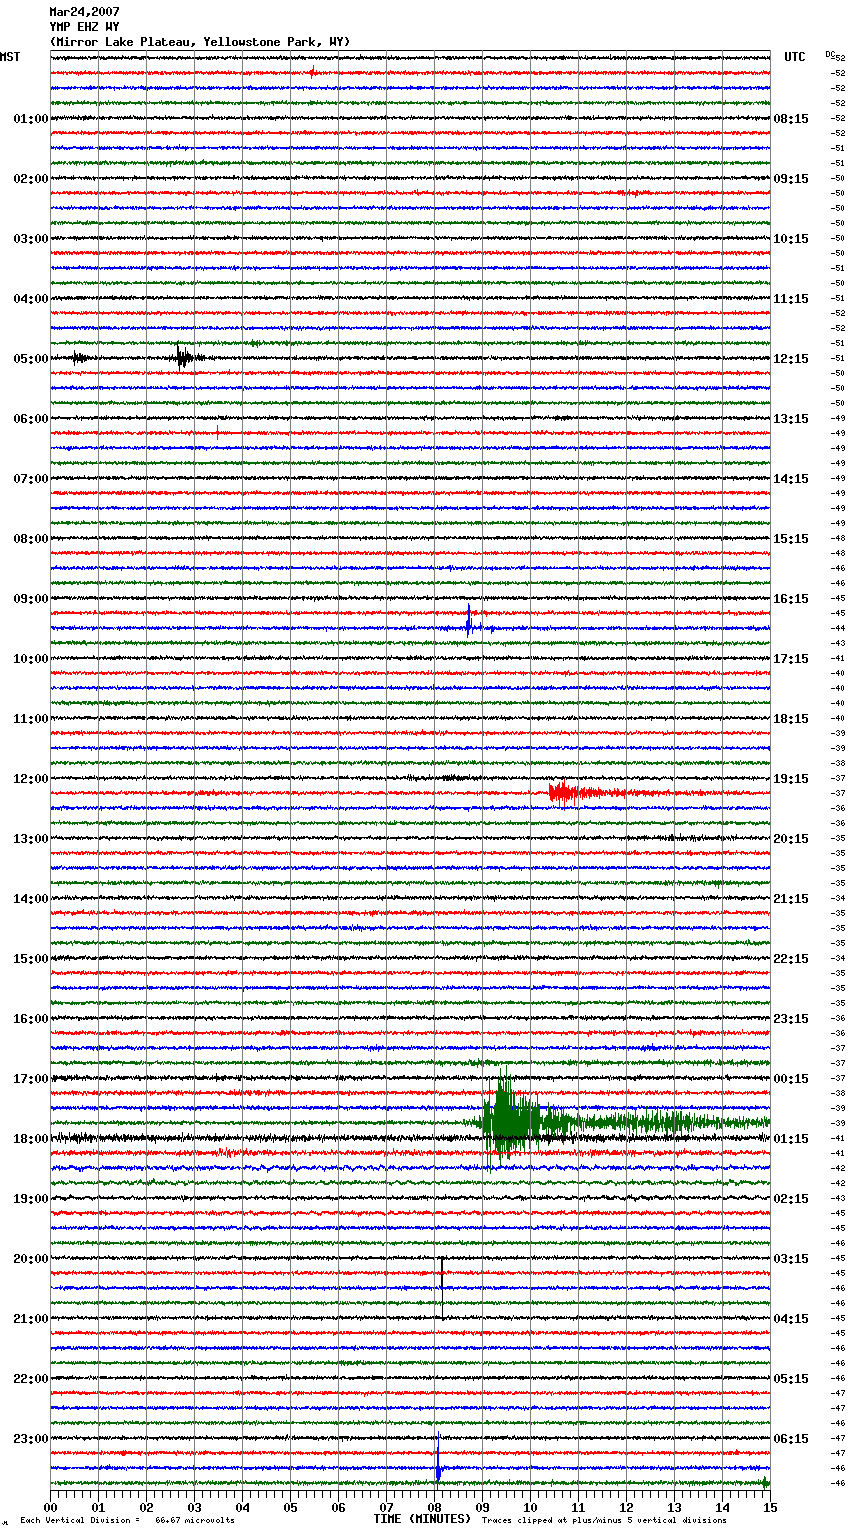Click the small red blip in the second trace
850x1534 pixels.
tap(313, 72)
